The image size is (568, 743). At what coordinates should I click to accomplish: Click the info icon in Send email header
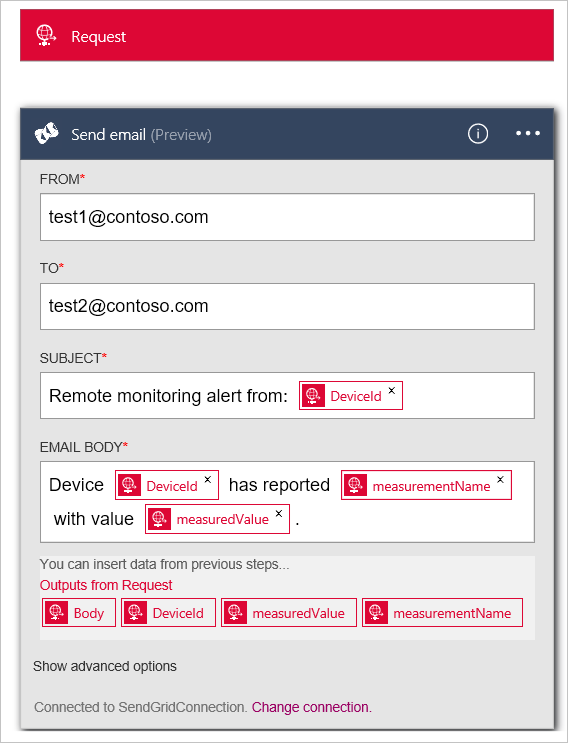tap(478, 134)
